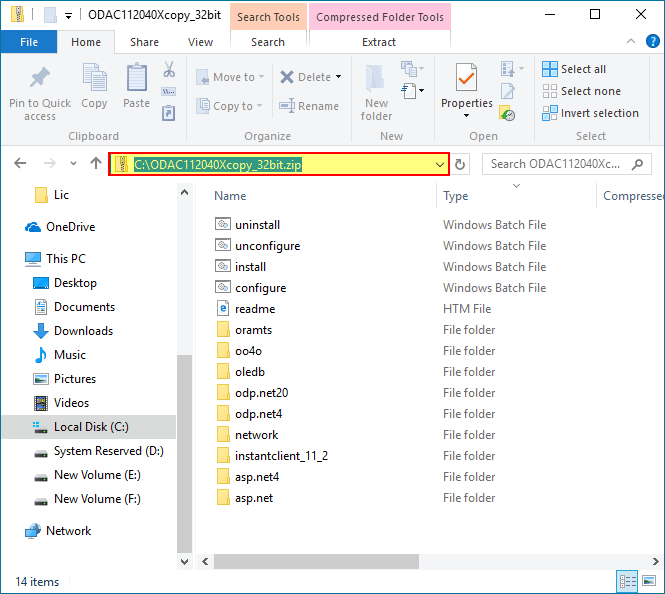
Task: Click the Paste shortcut icon
Action: pos(169,113)
